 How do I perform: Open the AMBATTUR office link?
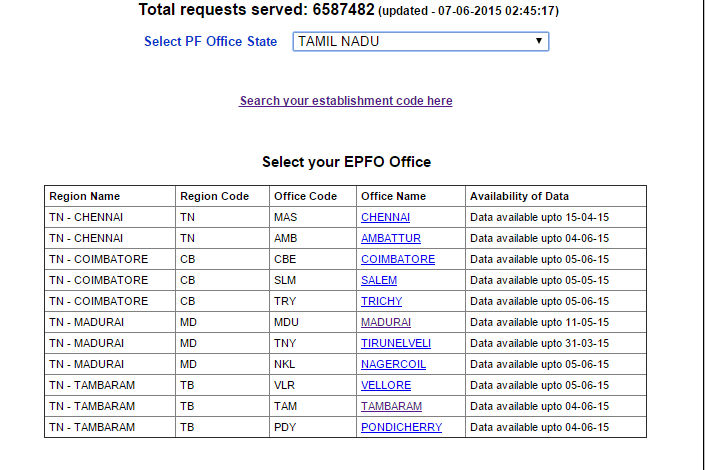391,238
